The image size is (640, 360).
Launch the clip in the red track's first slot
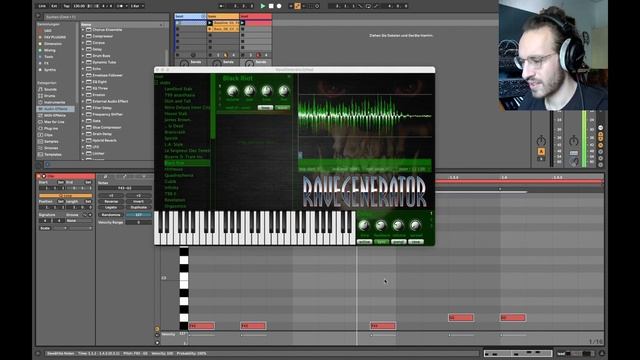click(x=242, y=23)
